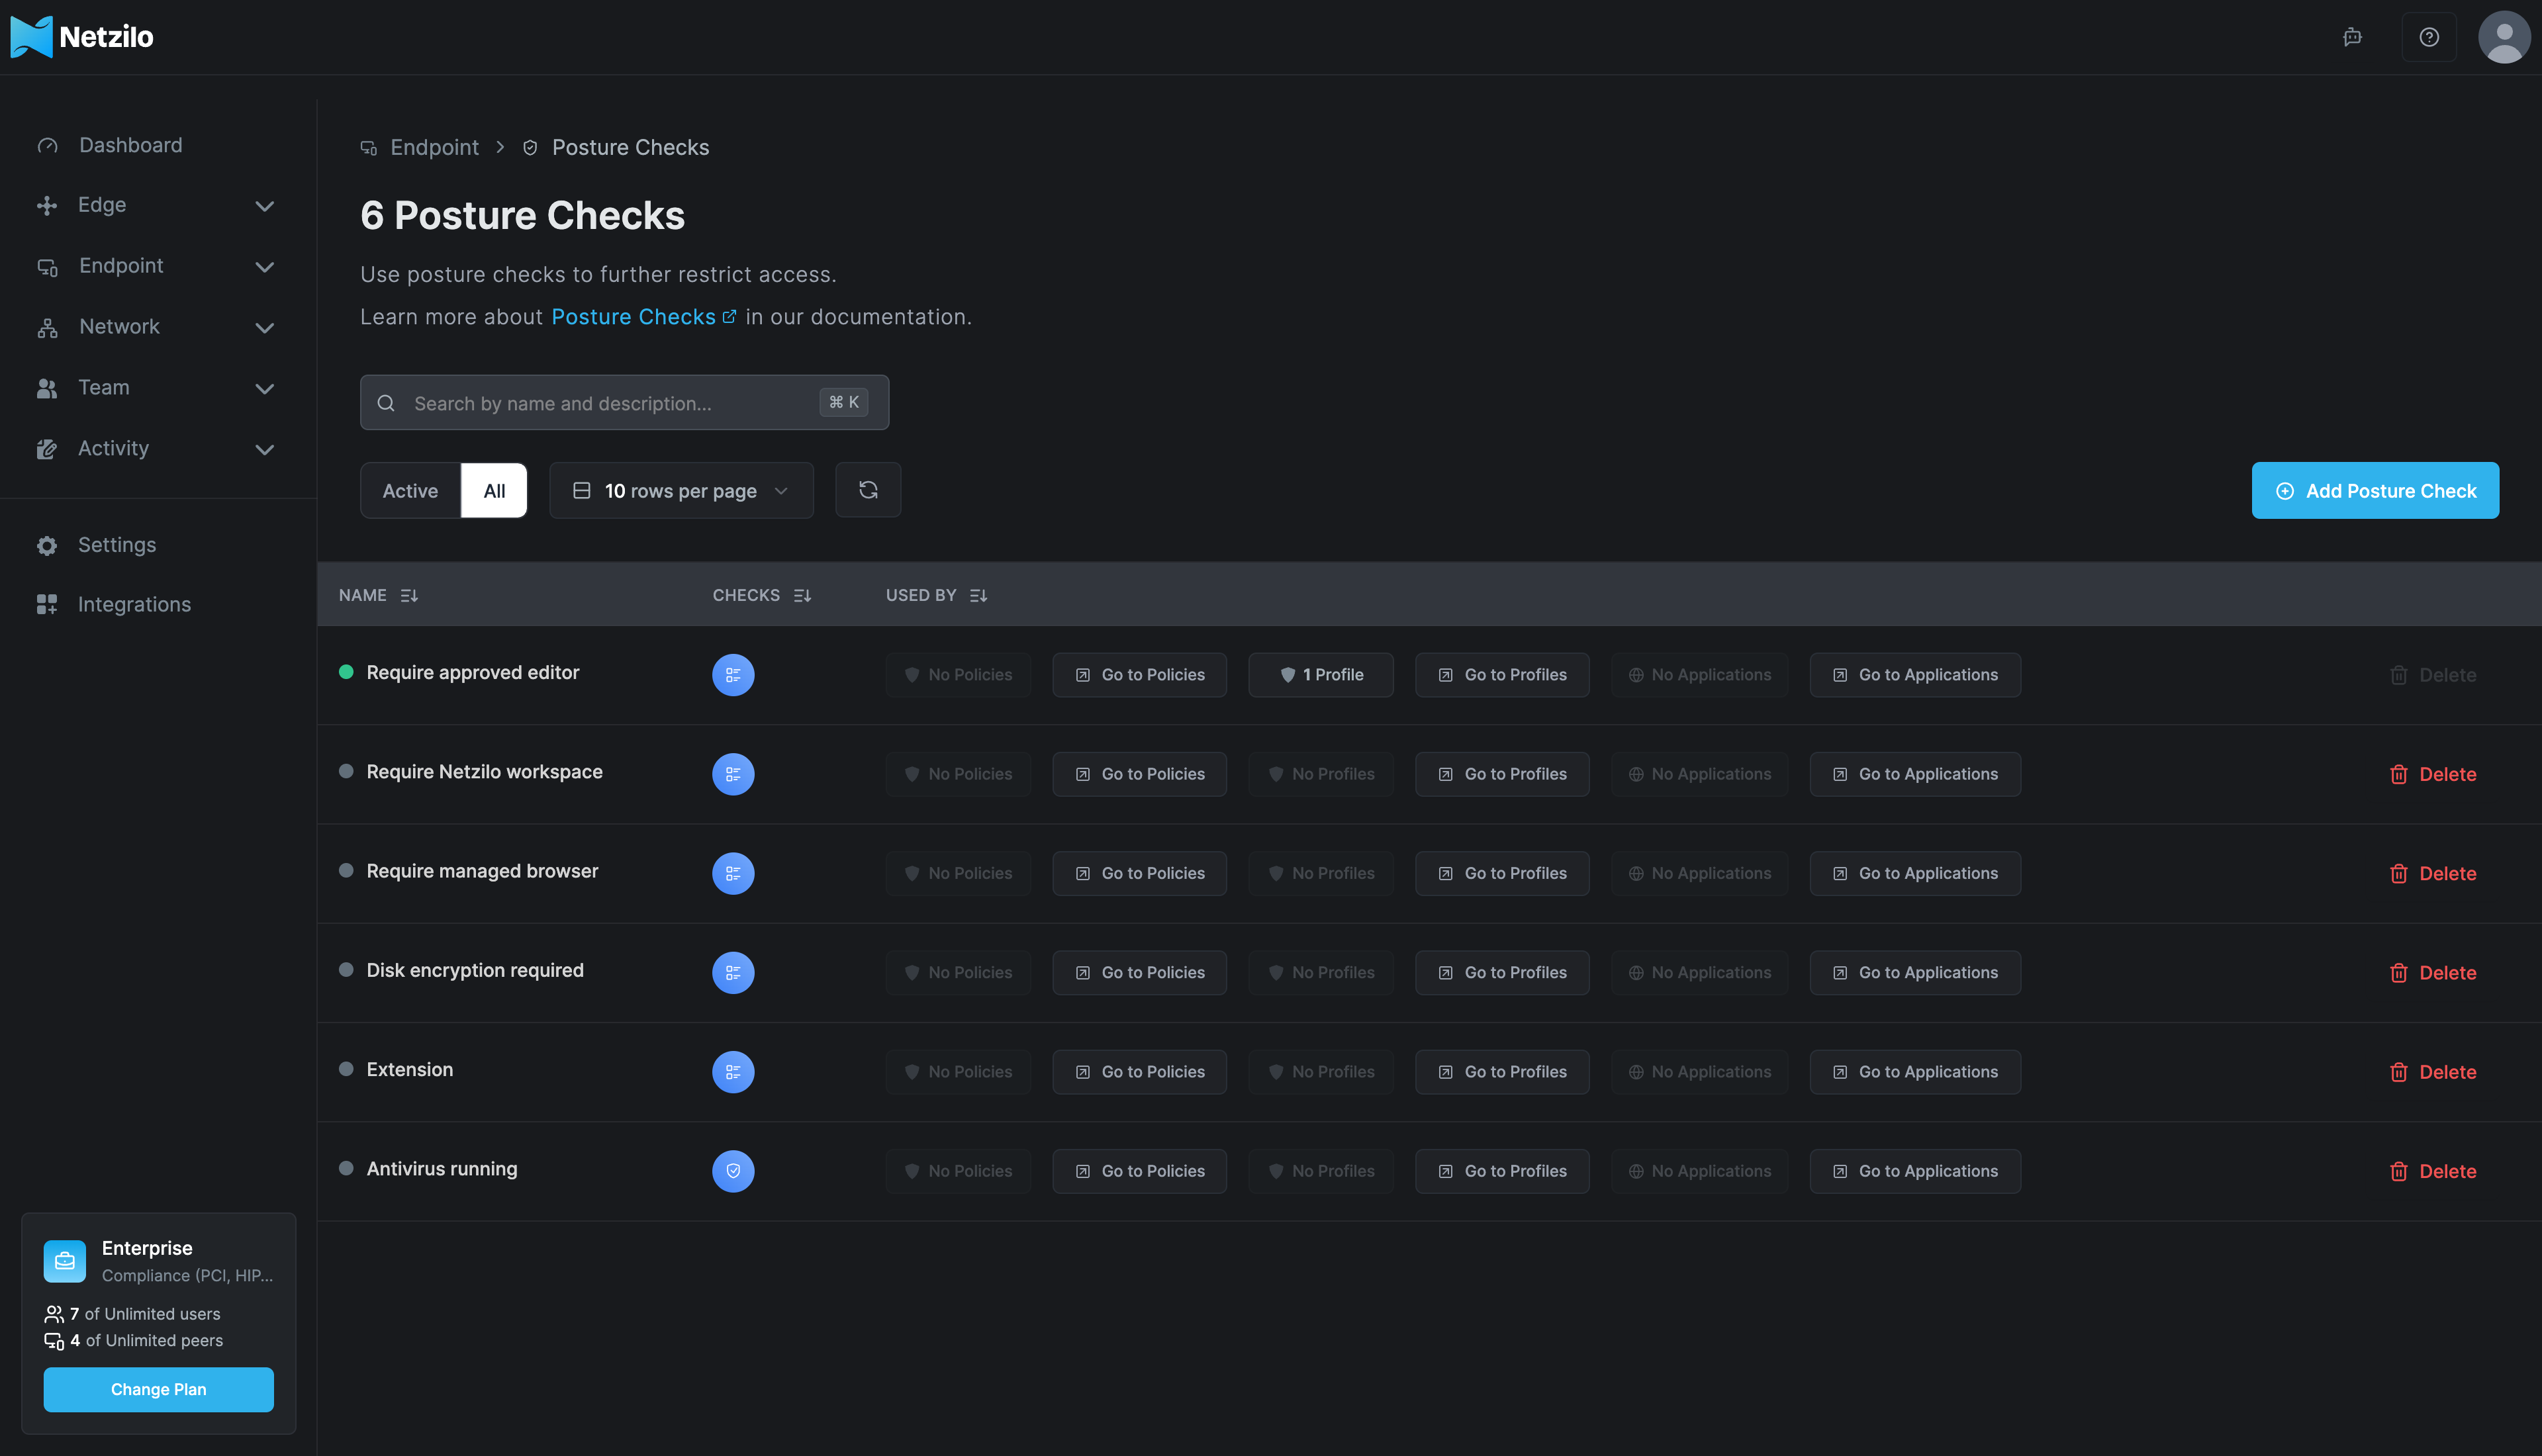Switch filter to Active
This screenshot has width=2542, height=1456.
tap(410, 490)
